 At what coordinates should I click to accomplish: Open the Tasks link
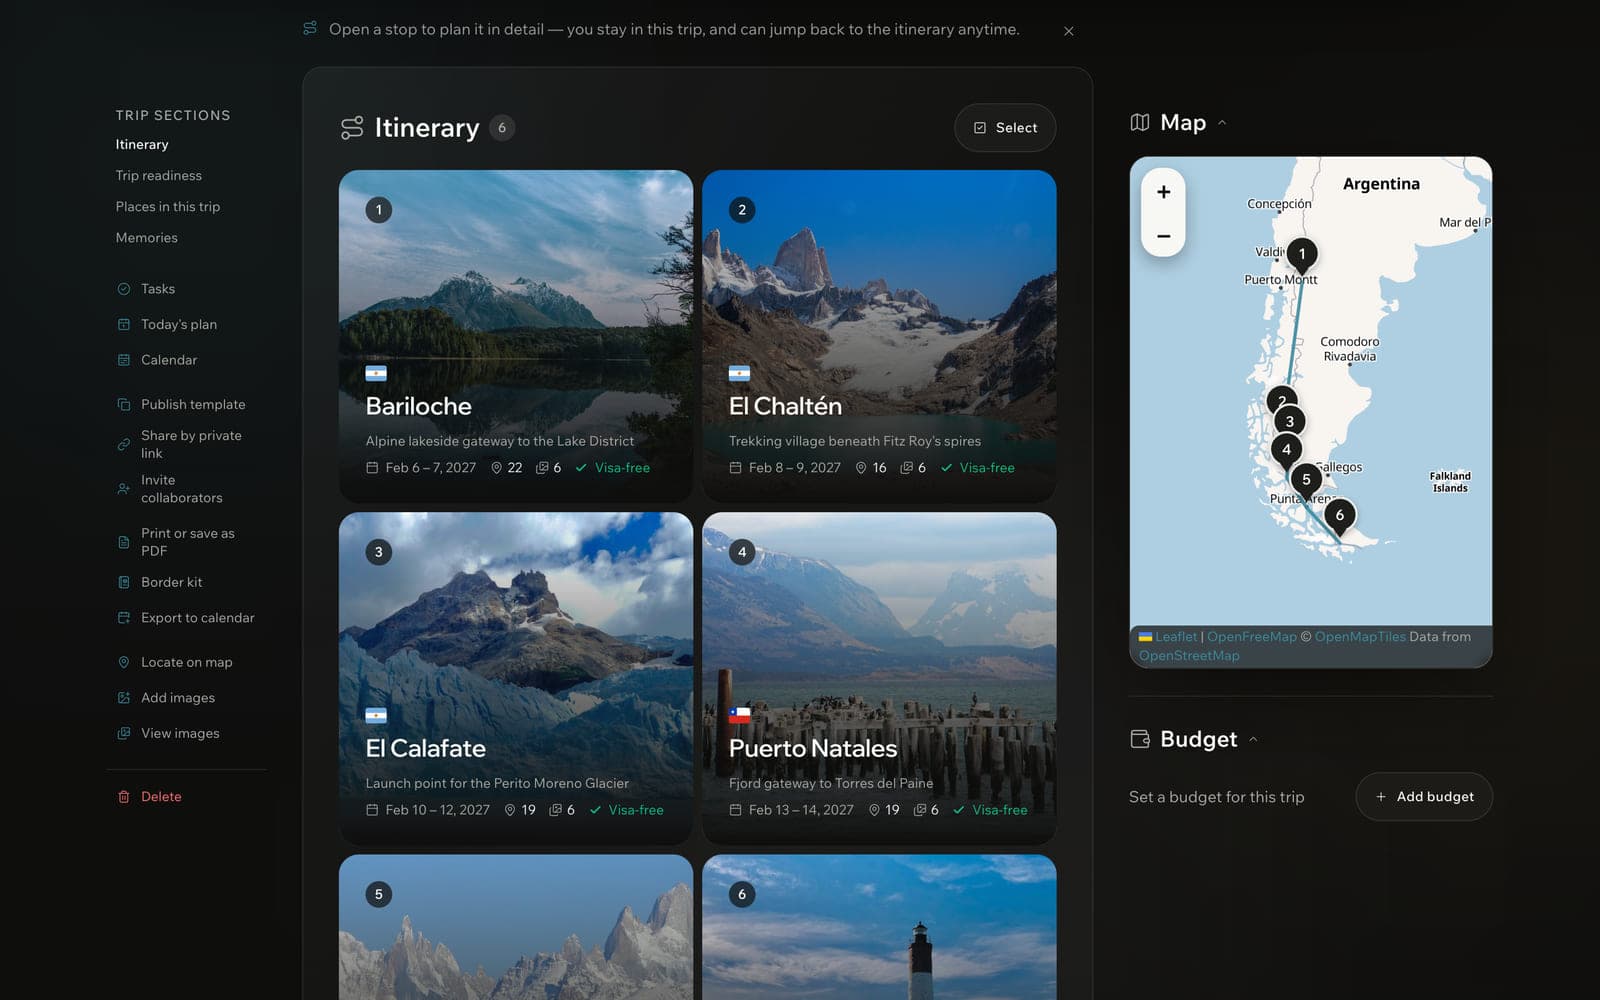pos(158,289)
